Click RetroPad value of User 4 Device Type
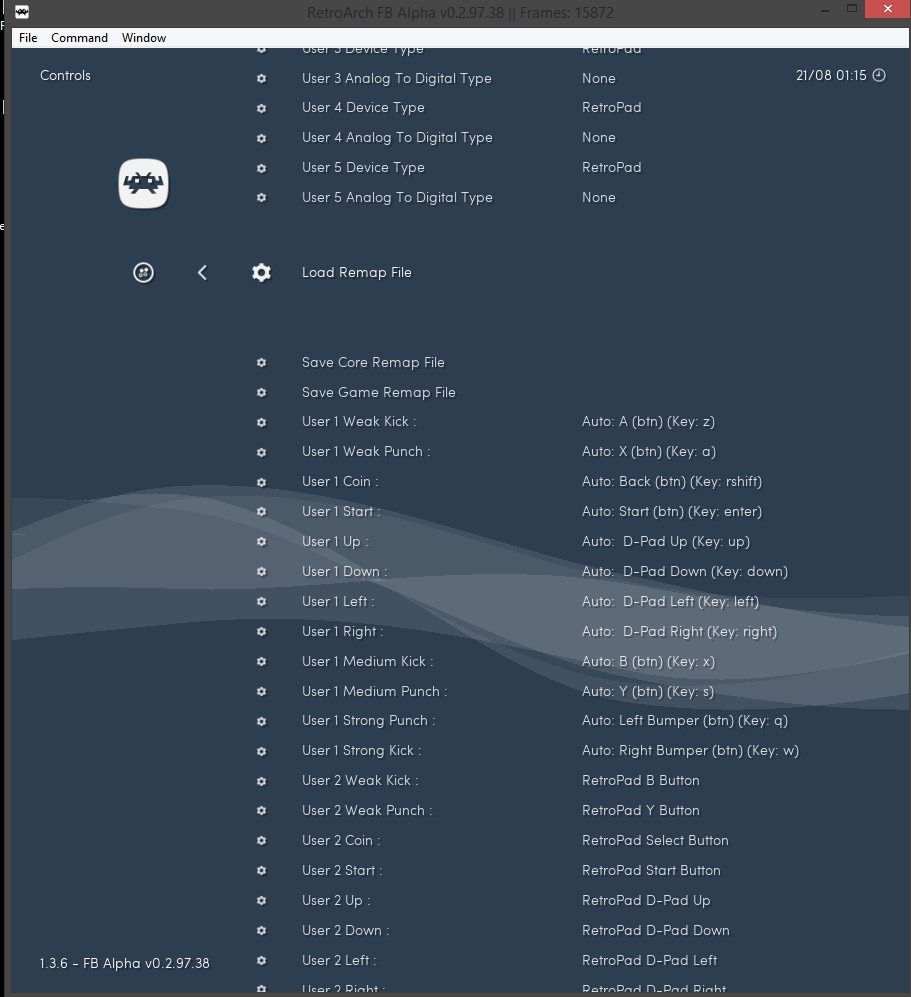The width and height of the screenshot is (911, 997). pos(612,107)
